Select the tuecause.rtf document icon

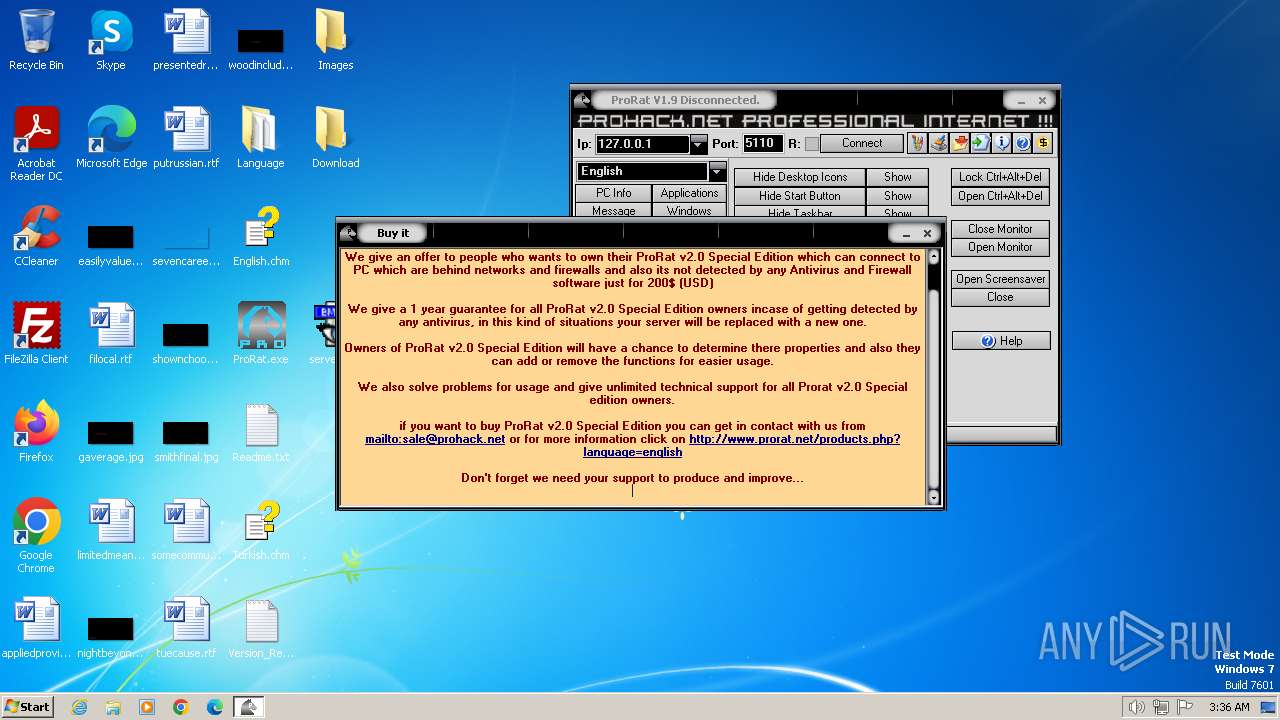point(186,629)
